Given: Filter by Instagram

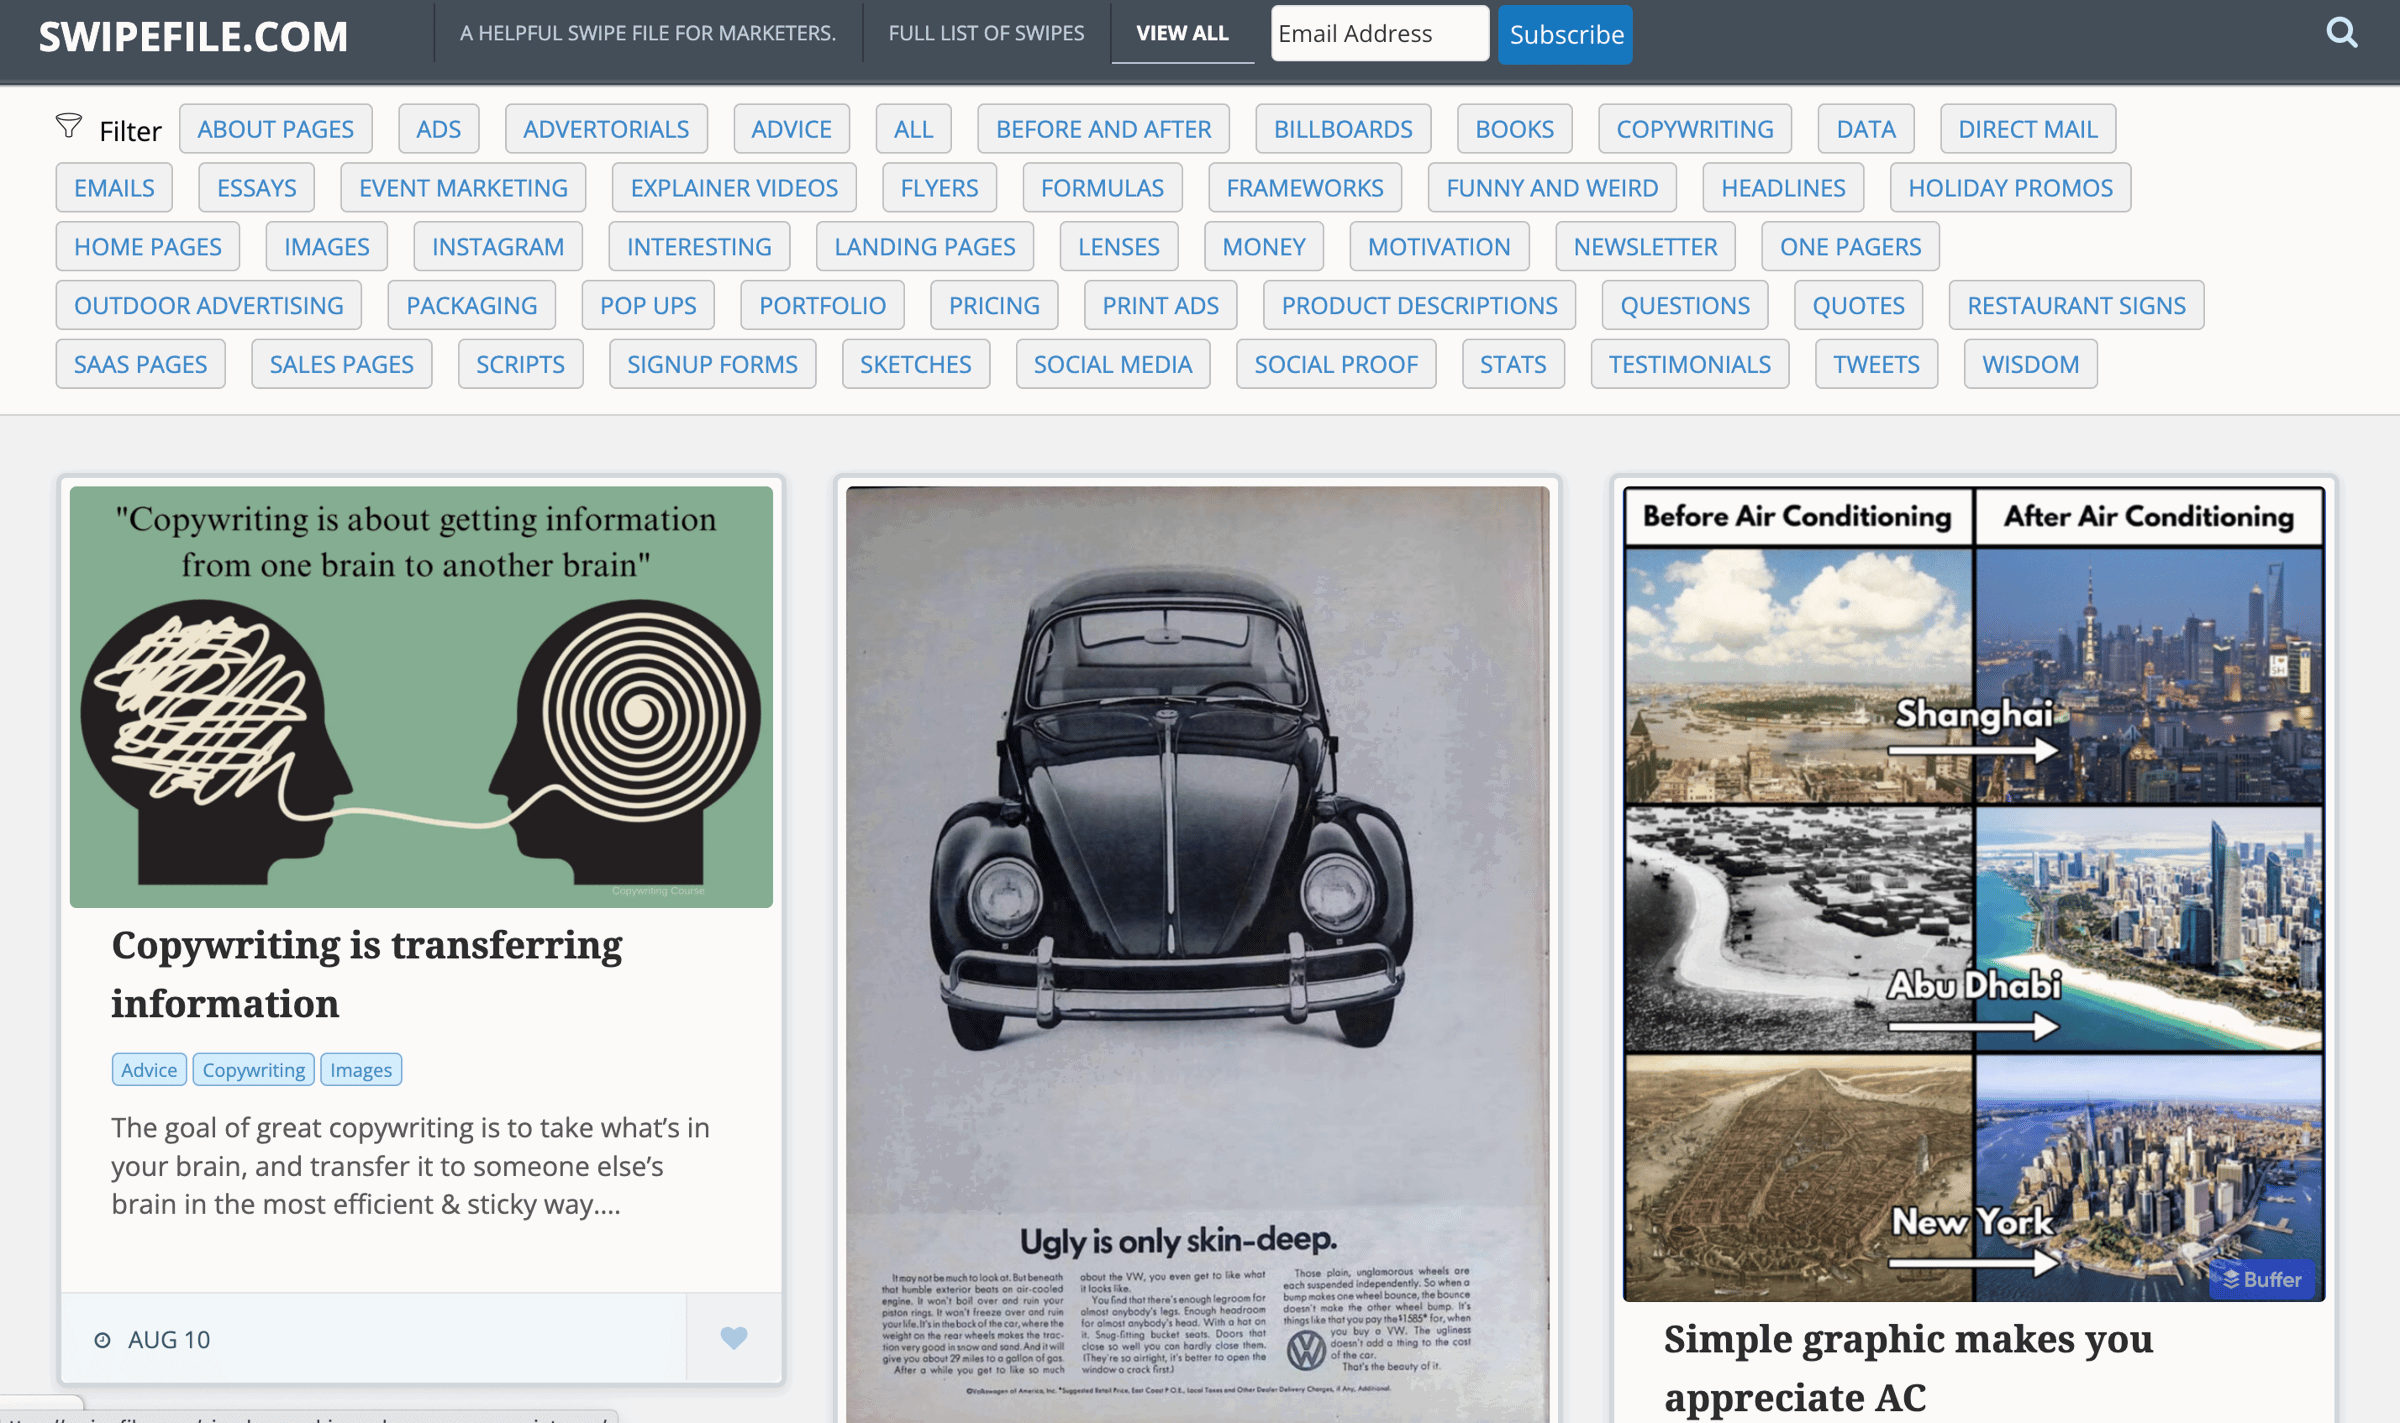Looking at the screenshot, I should click(x=498, y=247).
